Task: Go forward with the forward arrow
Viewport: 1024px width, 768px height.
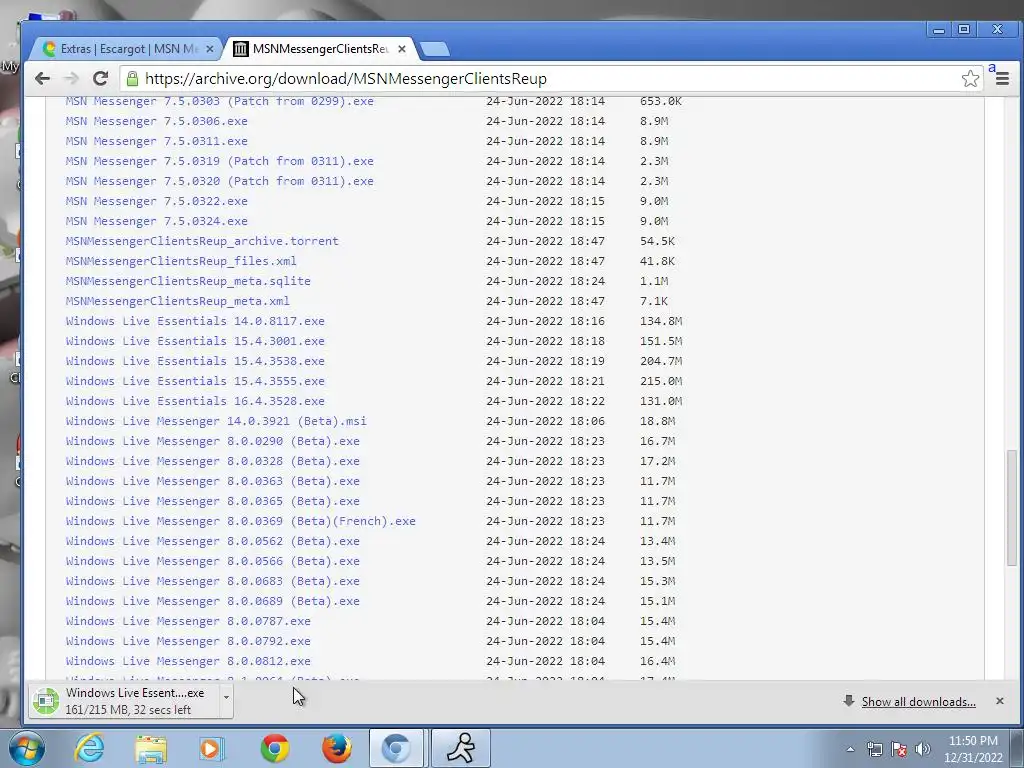Action: tap(71, 79)
